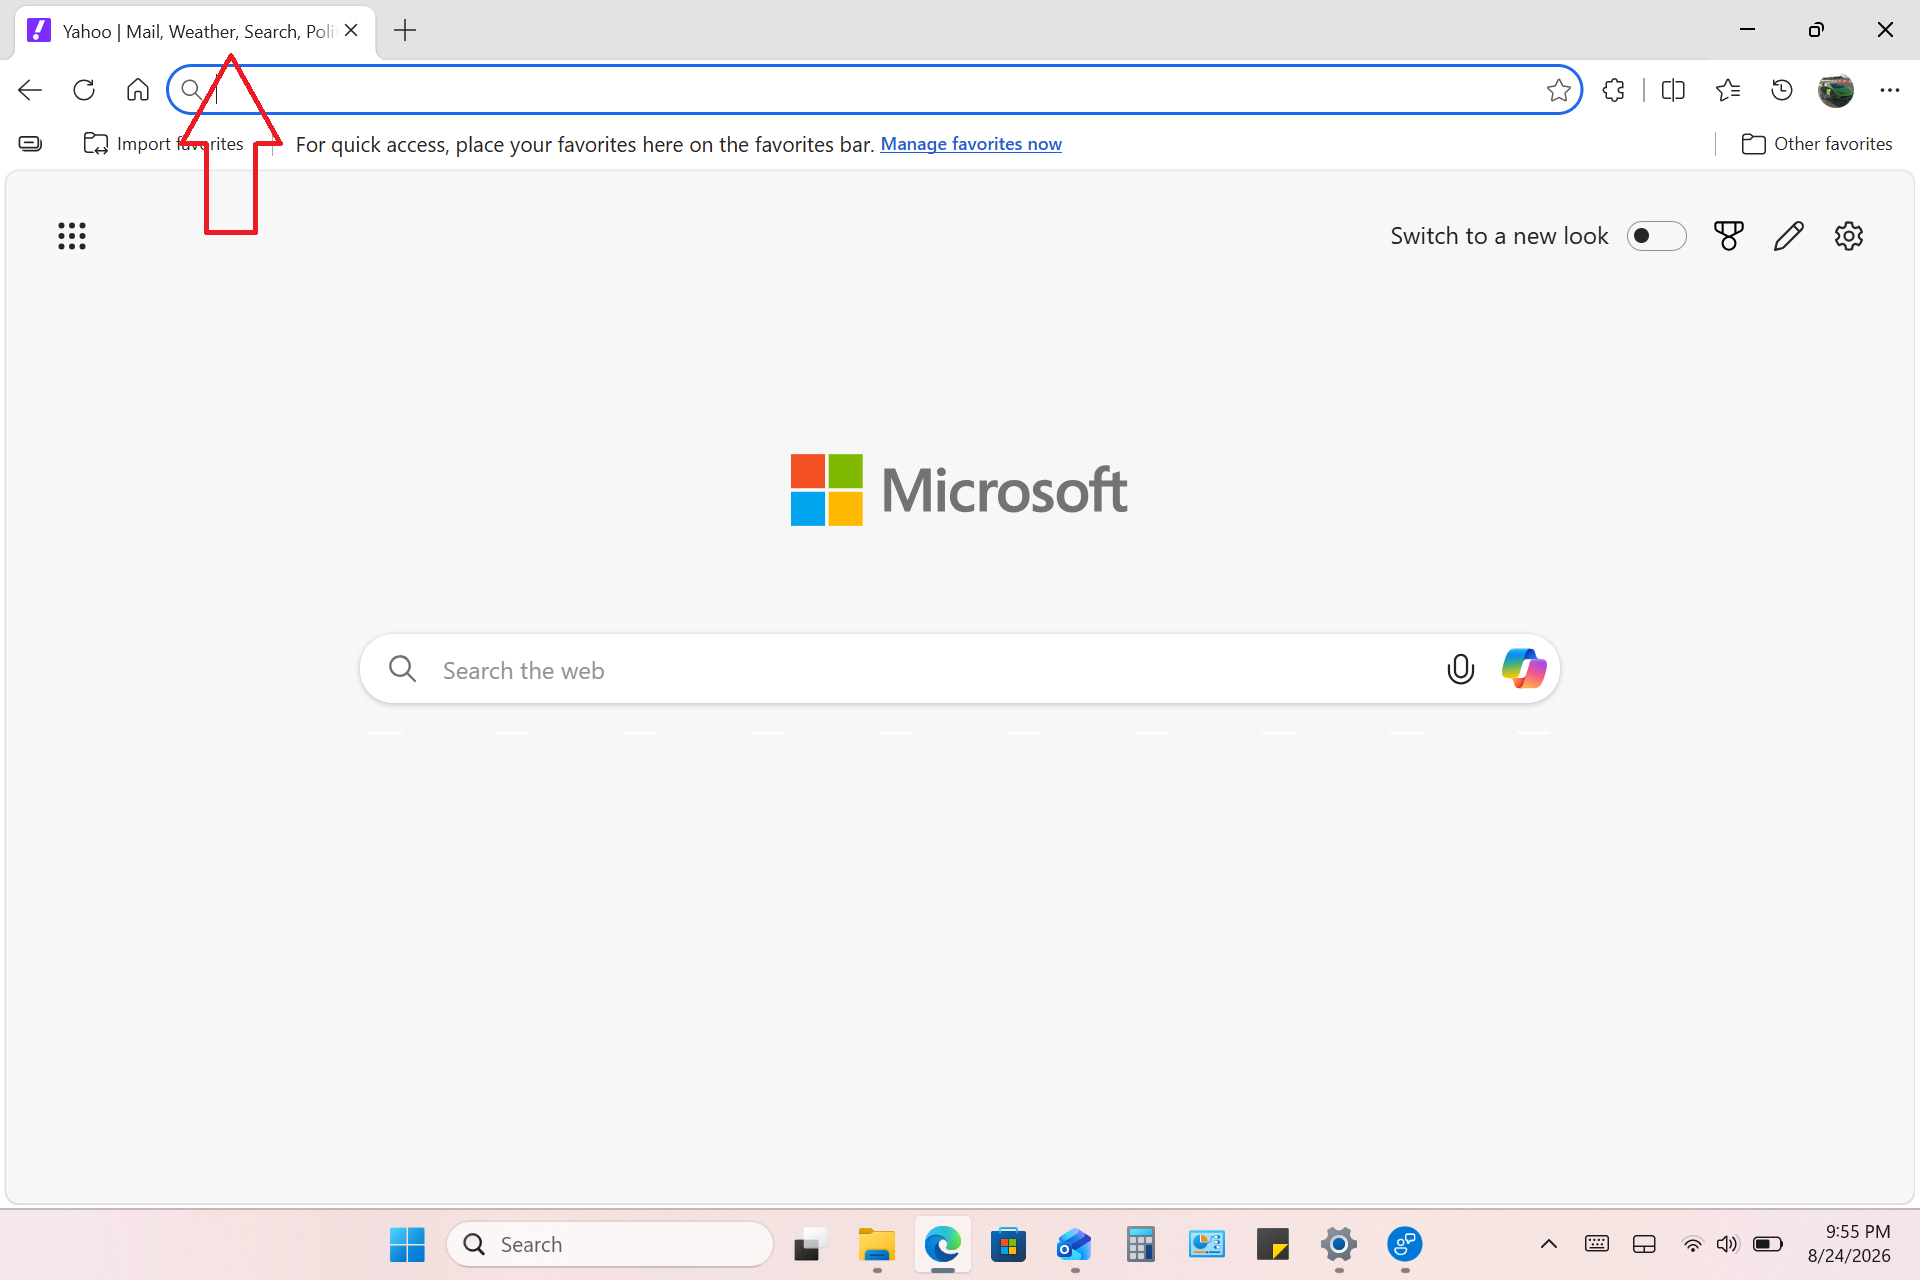Open Microsoft Rewards trophy icon
This screenshot has width=1920, height=1280.
pos(1729,236)
